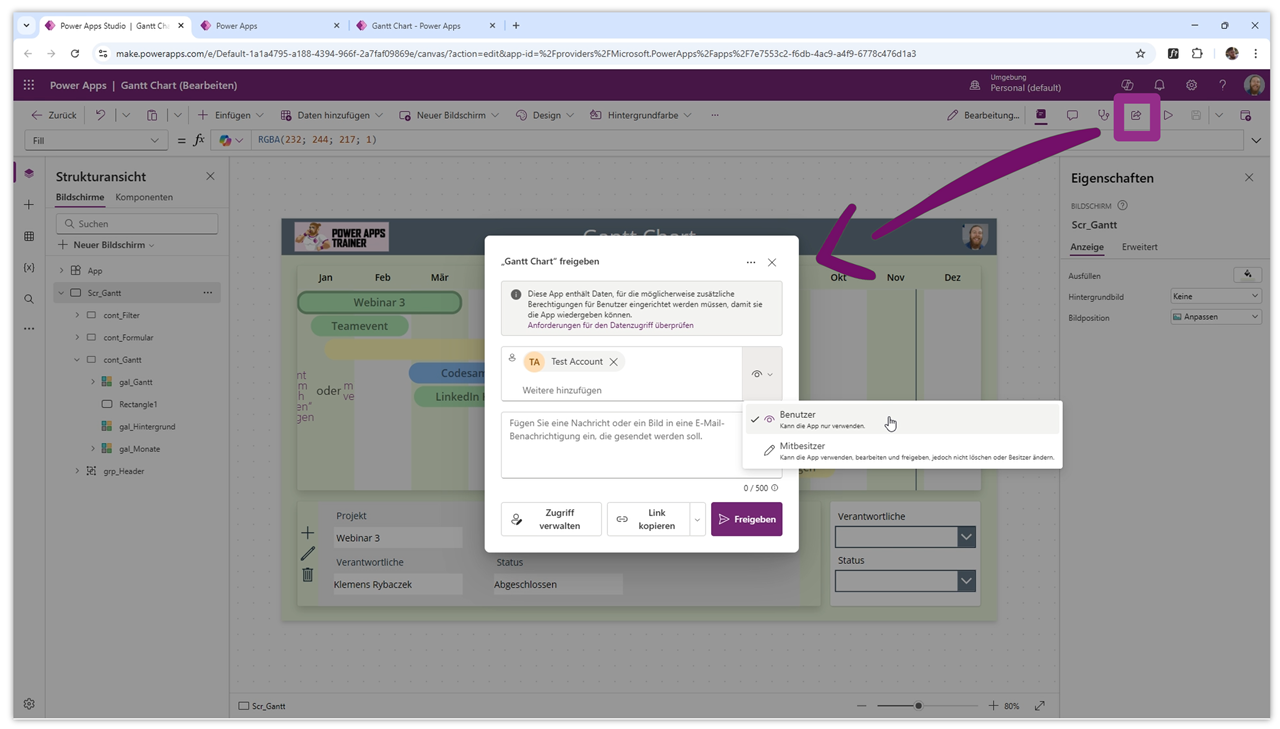Open the Erweitert properties tab
Viewport: 1280px width, 729px height.
tap(1140, 247)
